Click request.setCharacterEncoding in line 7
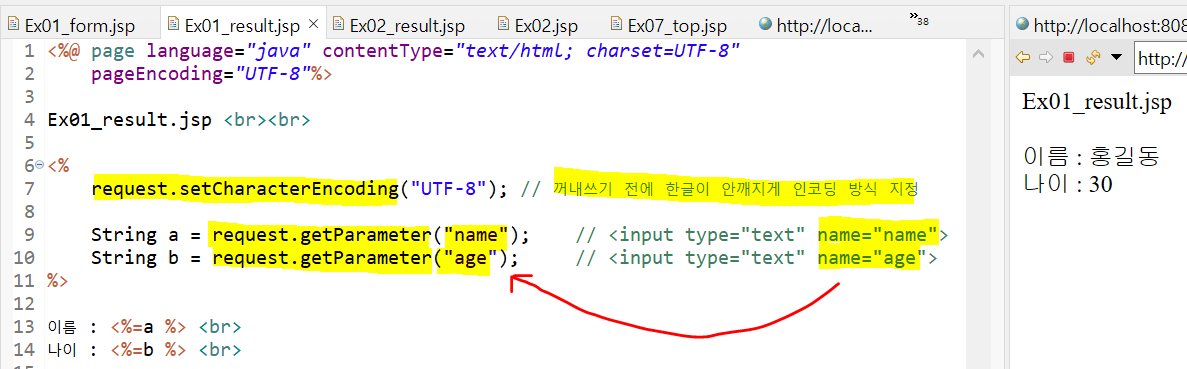Viewport: 1187px width, 369px height. (x=245, y=188)
